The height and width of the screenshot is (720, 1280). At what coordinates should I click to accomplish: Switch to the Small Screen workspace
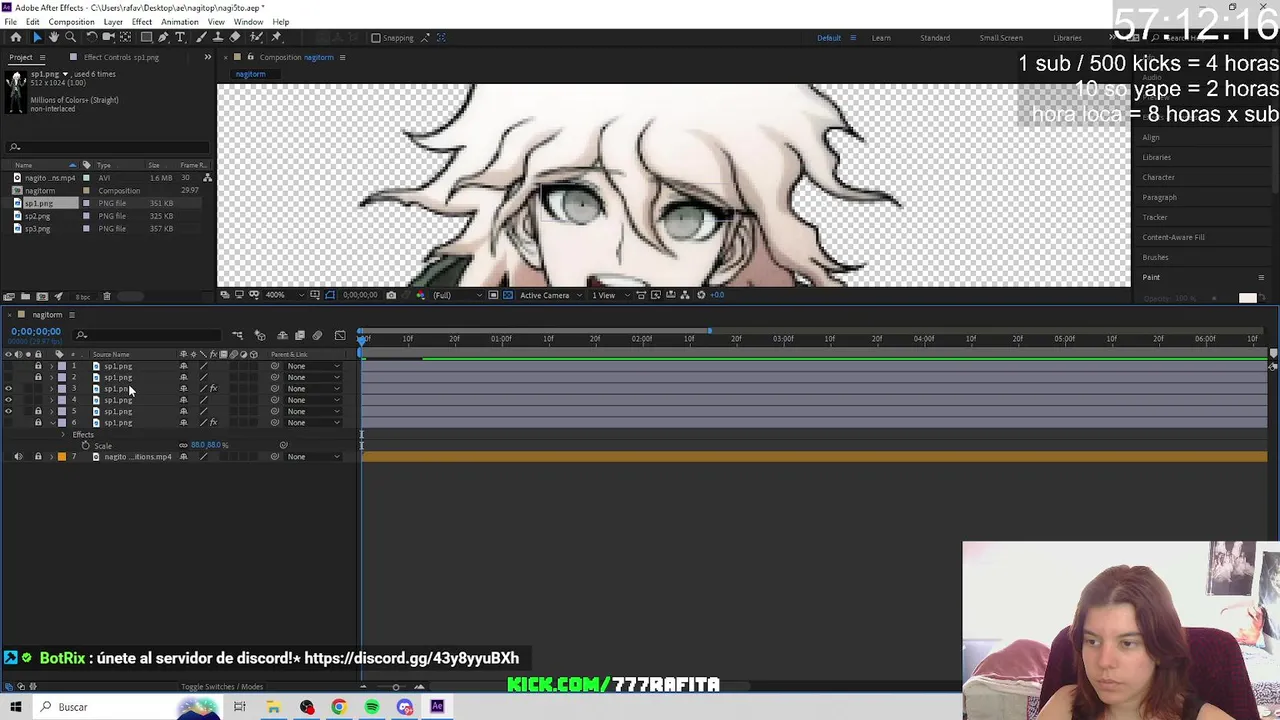tap(1001, 38)
